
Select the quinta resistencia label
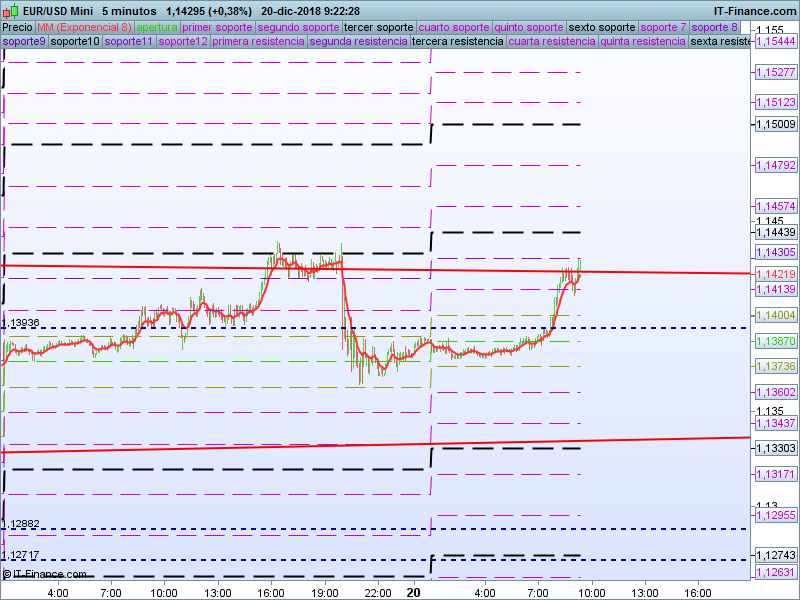tap(643, 42)
